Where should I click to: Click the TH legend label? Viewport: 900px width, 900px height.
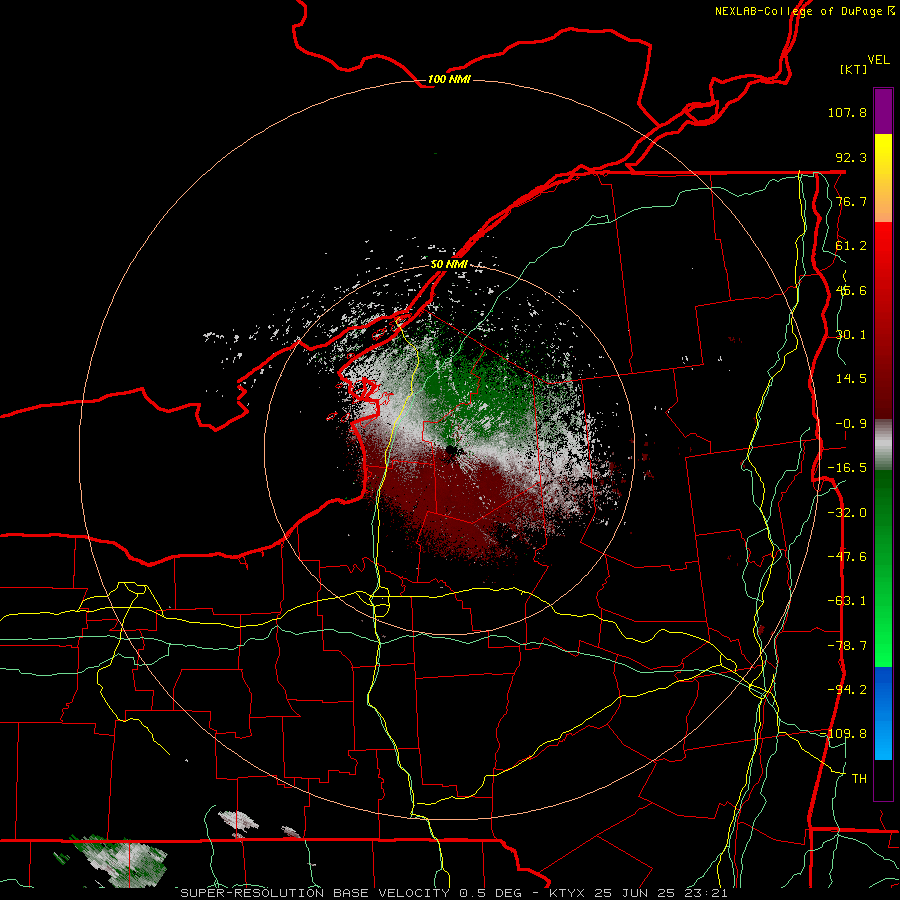859,779
